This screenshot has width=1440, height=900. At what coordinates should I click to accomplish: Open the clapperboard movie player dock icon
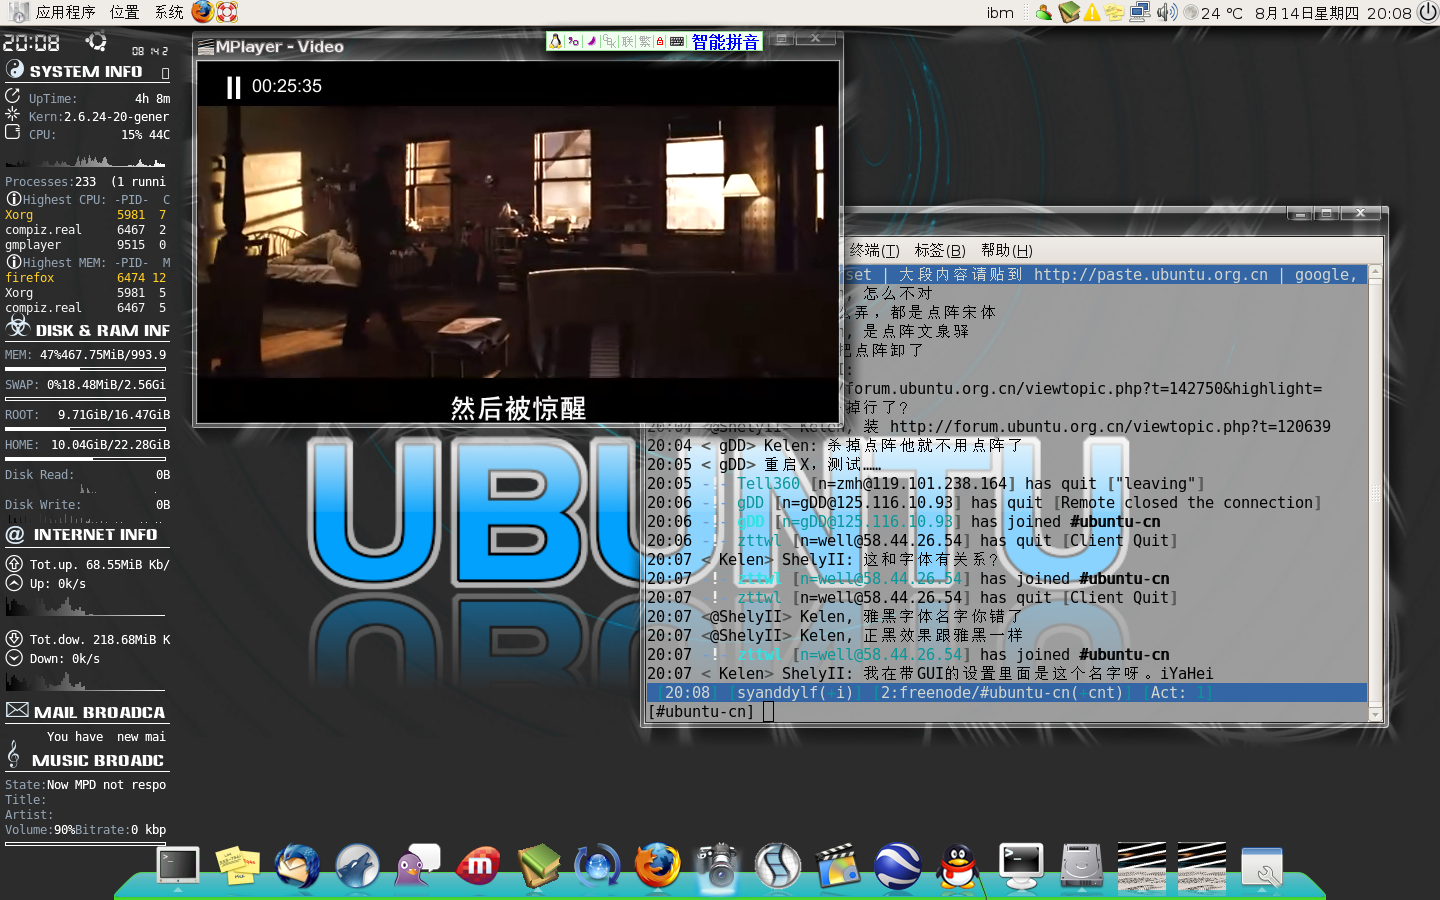[x=838, y=866]
